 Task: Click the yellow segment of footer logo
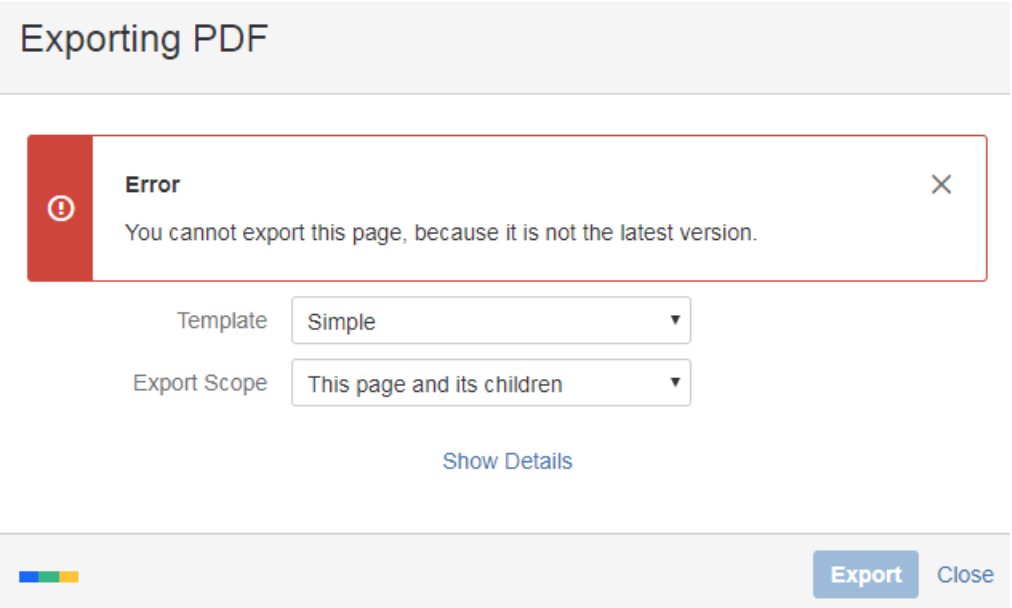(x=69, y=576)
